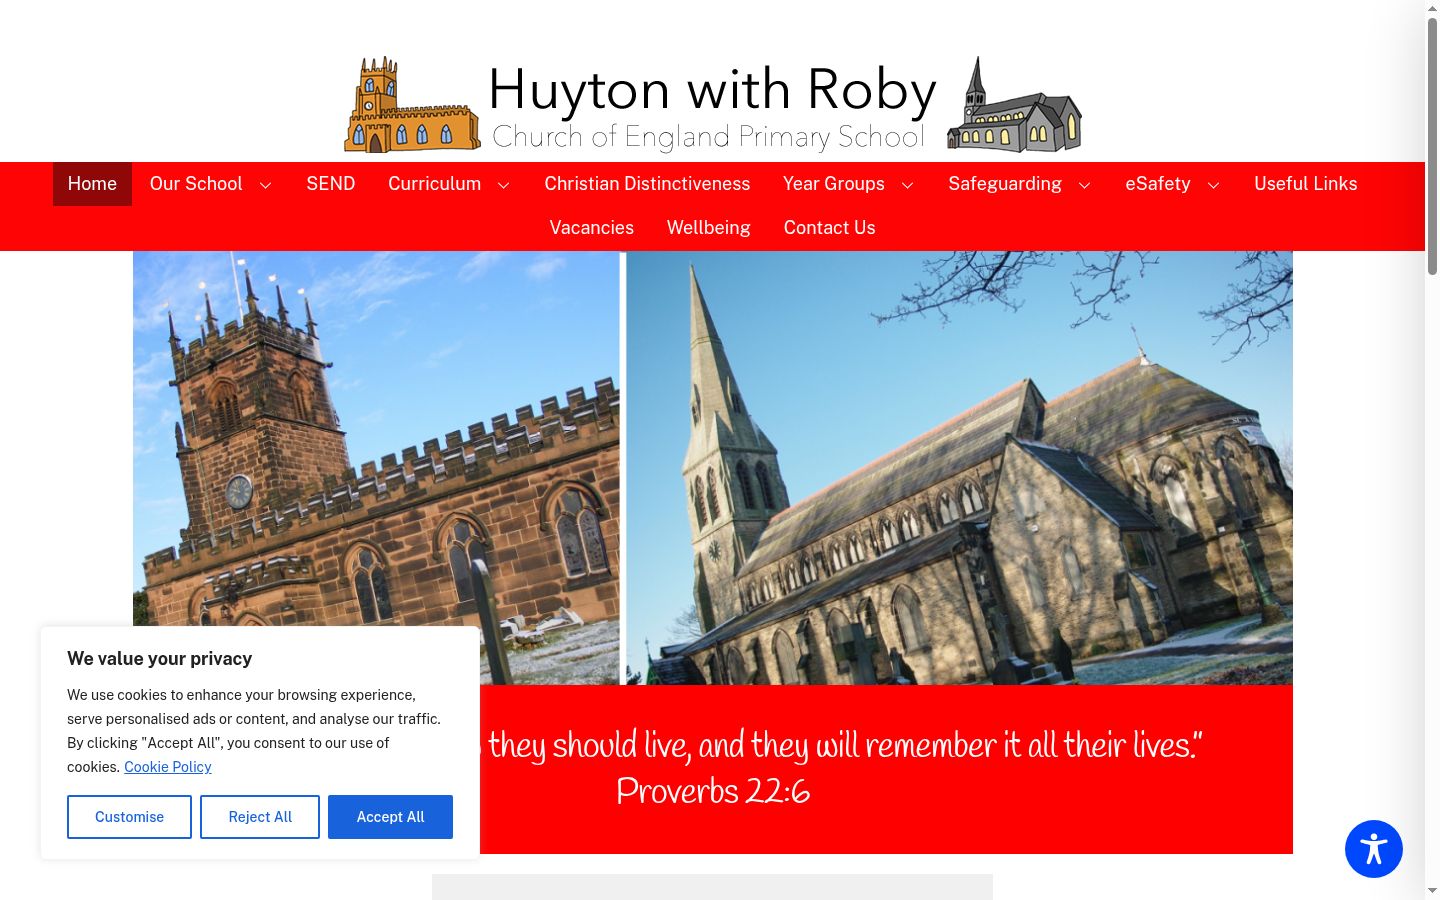Click Reject All cookies button

tap(260, 817)
